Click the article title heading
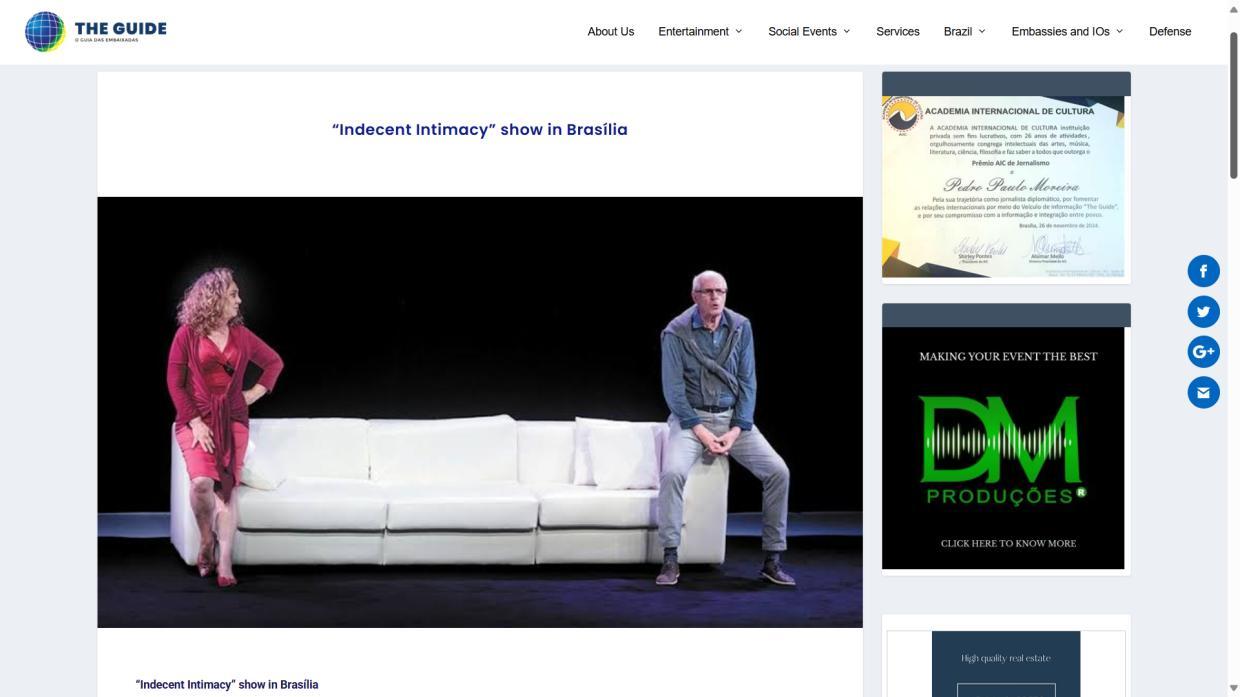This screenshot has height=697, width=1240. pos(480,129)
